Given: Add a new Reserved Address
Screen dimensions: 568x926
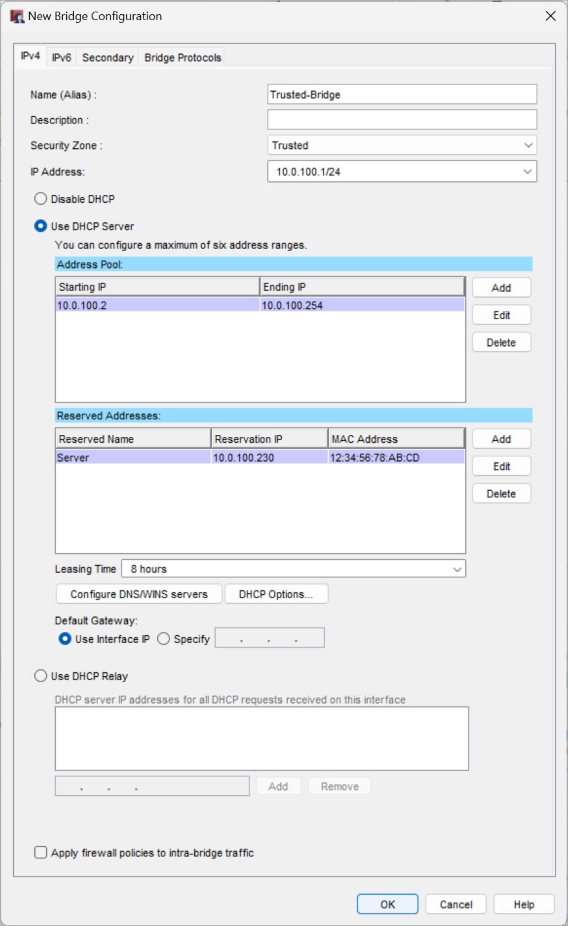Looking at the screenshot, I should [501, 439].
